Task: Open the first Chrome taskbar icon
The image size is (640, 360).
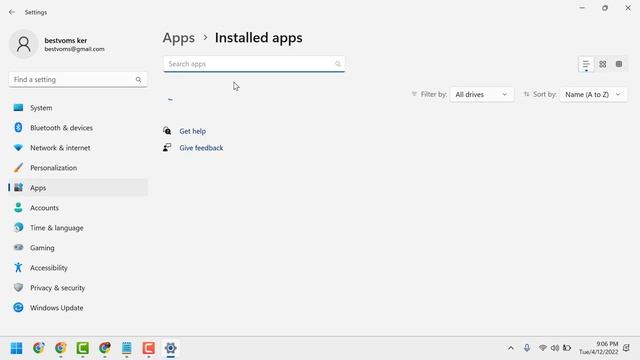Action: (x=39, y=348)
